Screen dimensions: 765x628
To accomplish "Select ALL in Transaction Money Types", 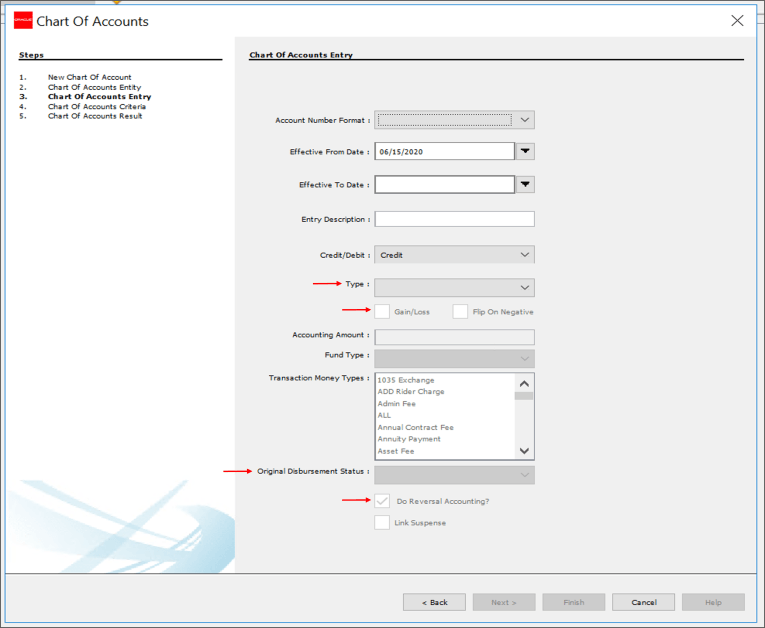I will [384, 415].
